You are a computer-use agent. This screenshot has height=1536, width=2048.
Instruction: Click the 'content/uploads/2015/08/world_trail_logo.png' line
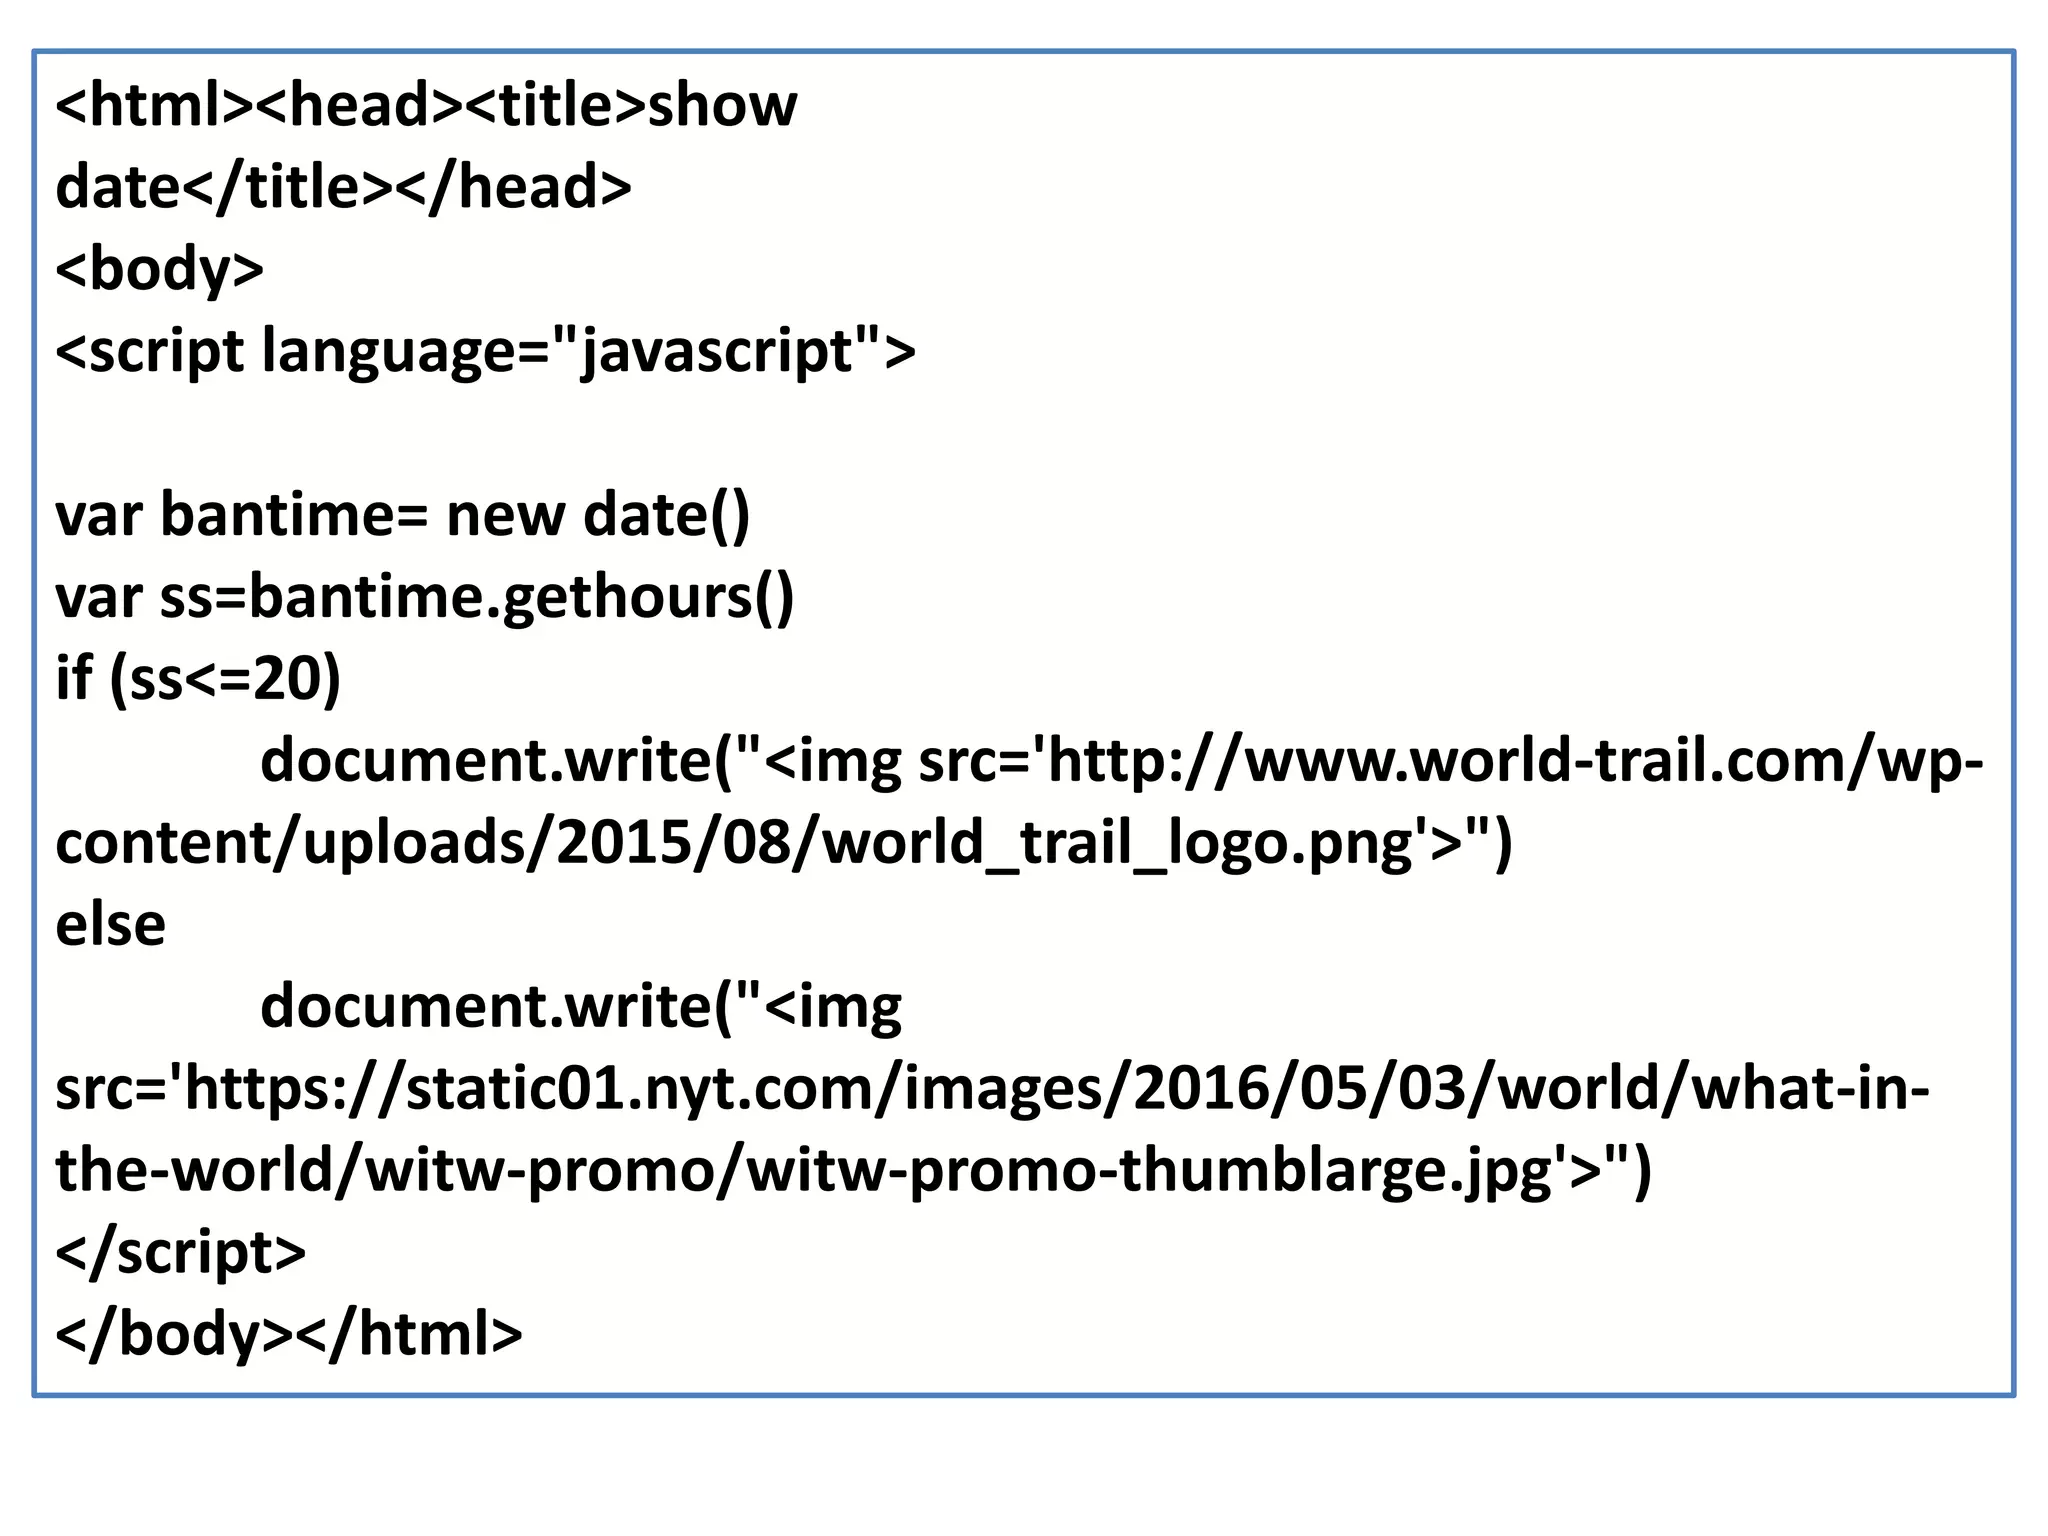(x=784, y=843)
